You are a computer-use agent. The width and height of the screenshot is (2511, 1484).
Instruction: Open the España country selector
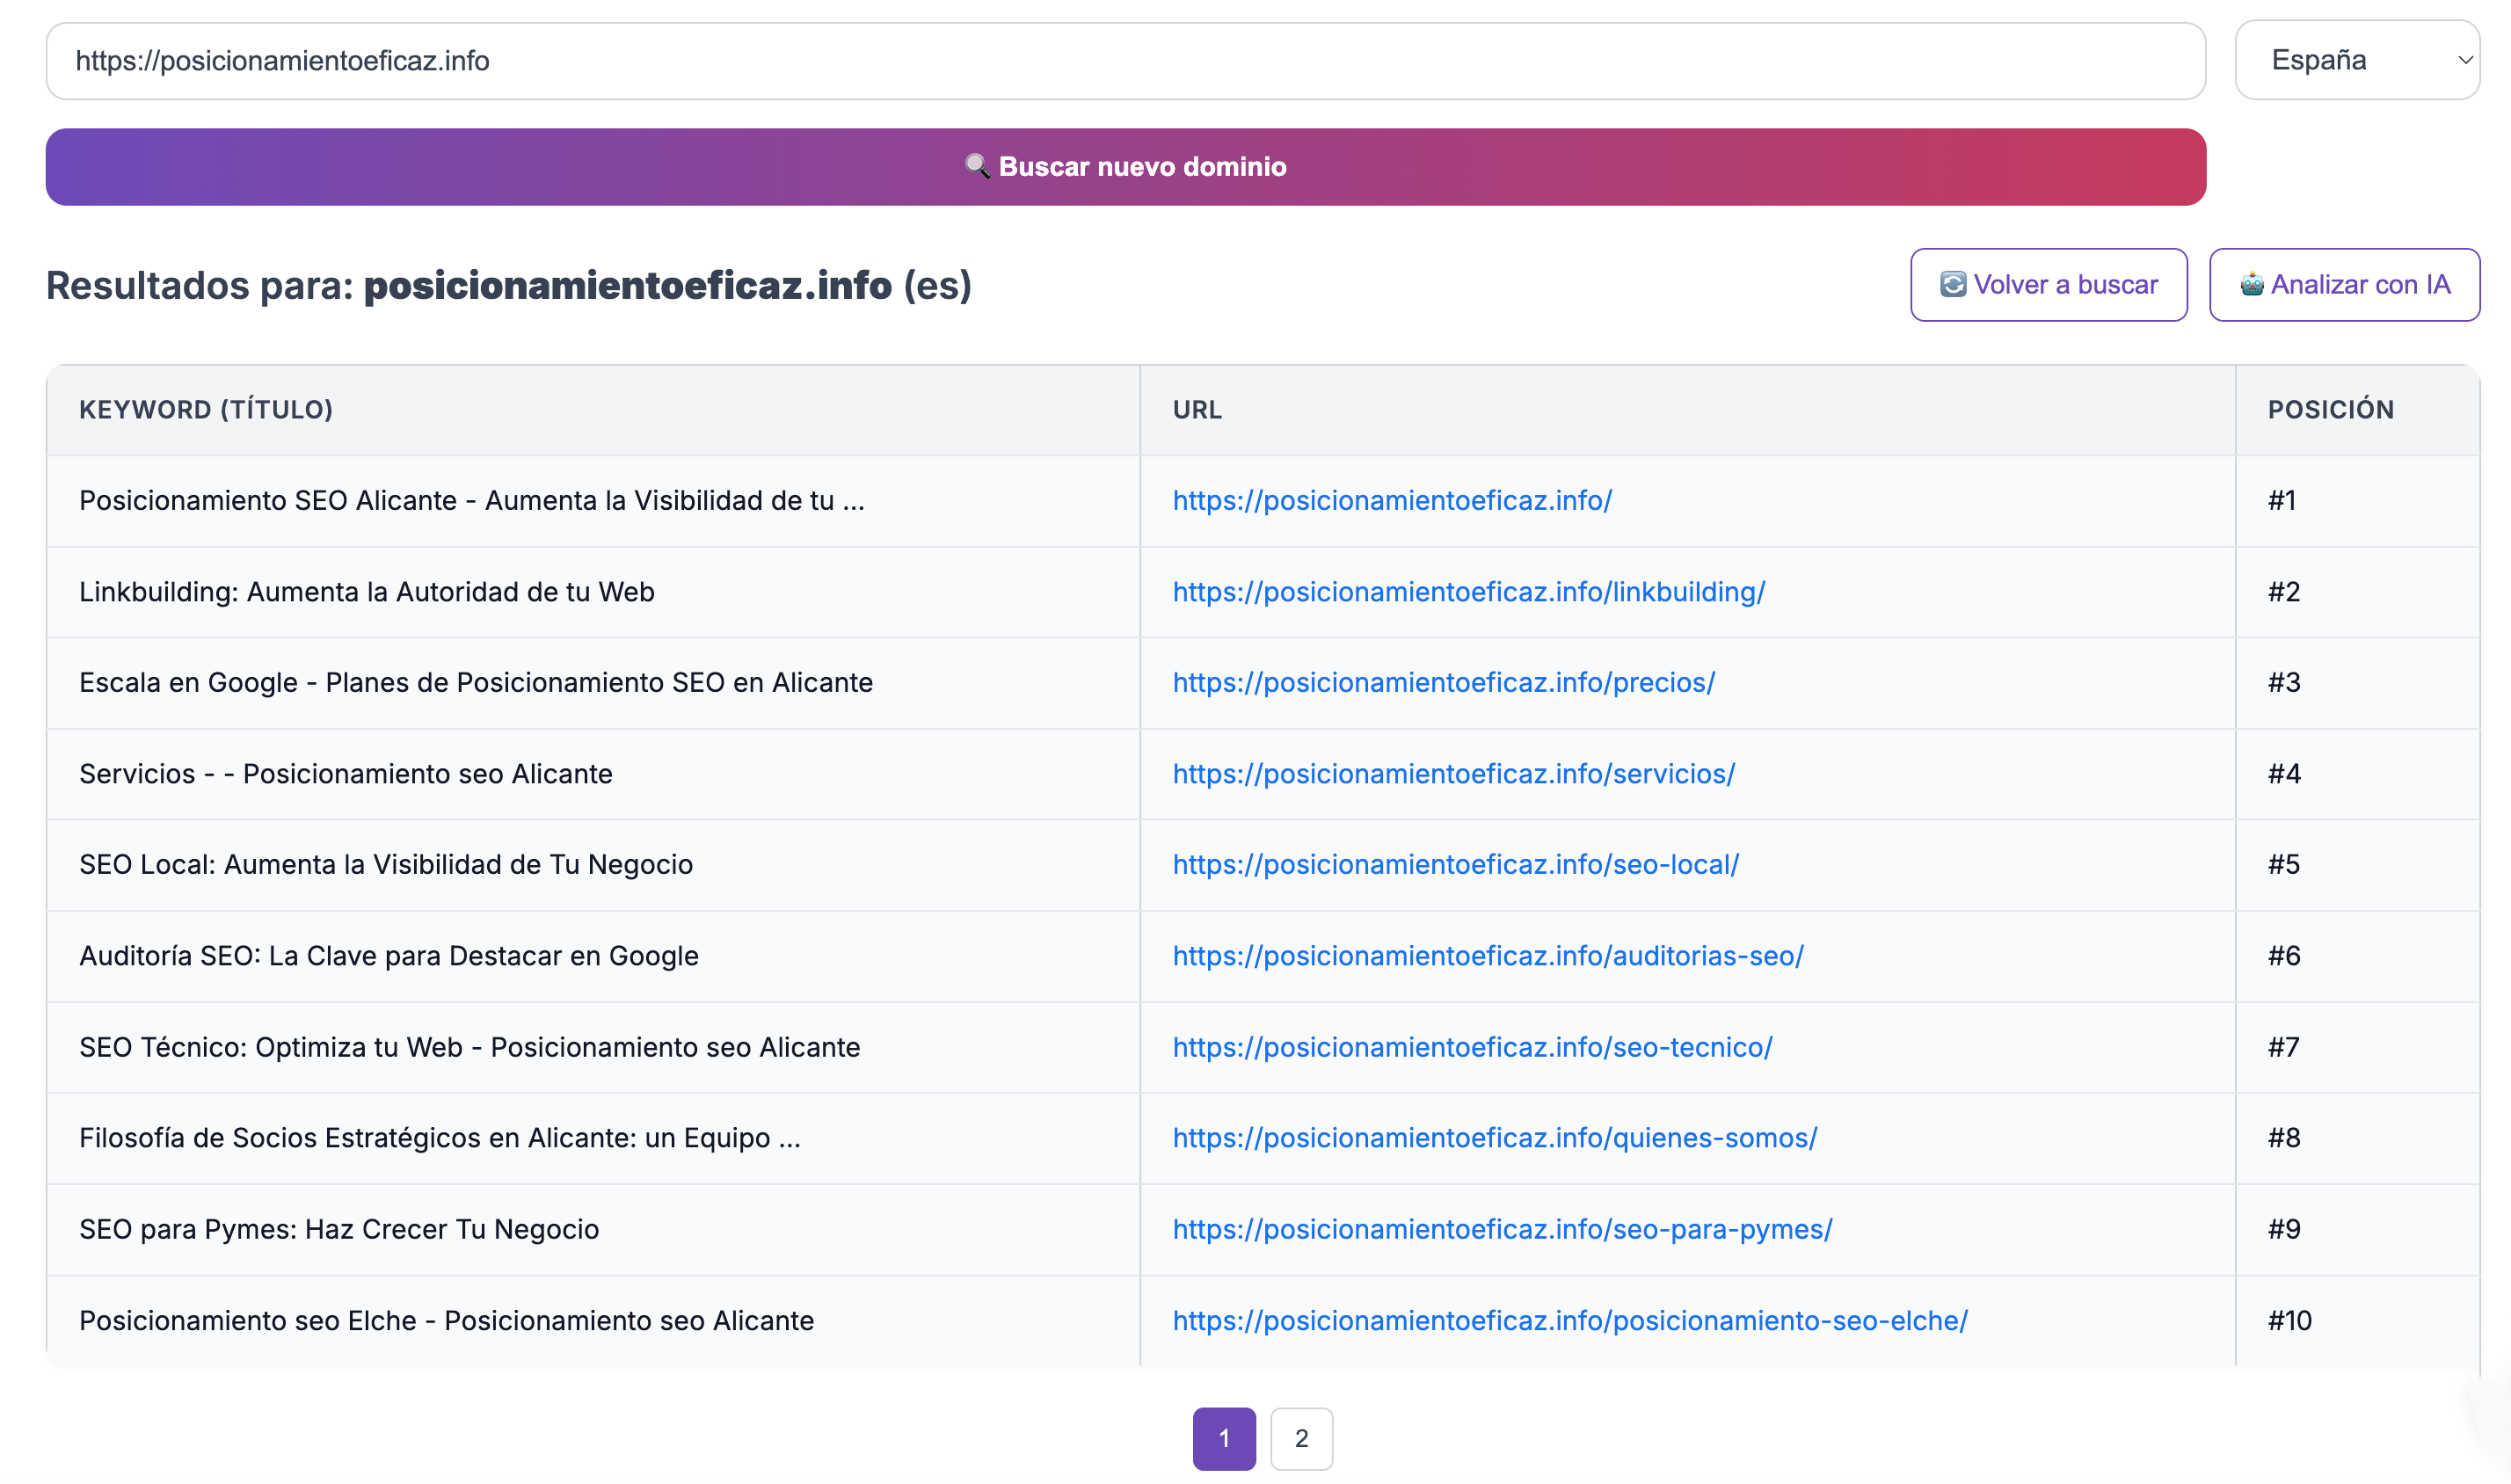[x=2357, y=60]
